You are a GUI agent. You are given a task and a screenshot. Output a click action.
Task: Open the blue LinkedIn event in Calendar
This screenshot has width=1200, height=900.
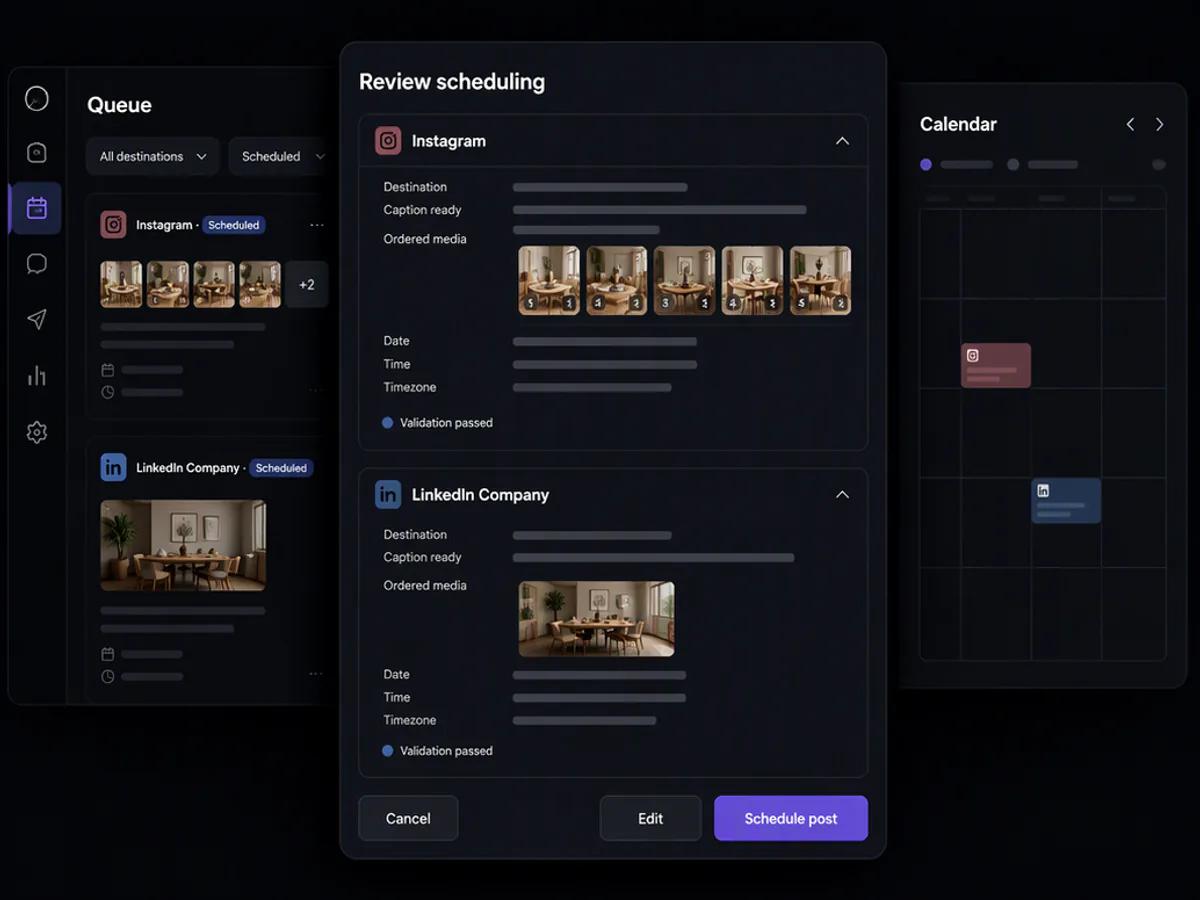[1066, 500]
